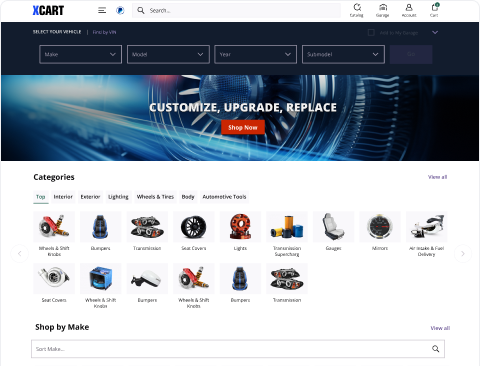
Task: Collapse the vehicle selector with the chevron
Action: pyautogui.click(x=435, y=32)
